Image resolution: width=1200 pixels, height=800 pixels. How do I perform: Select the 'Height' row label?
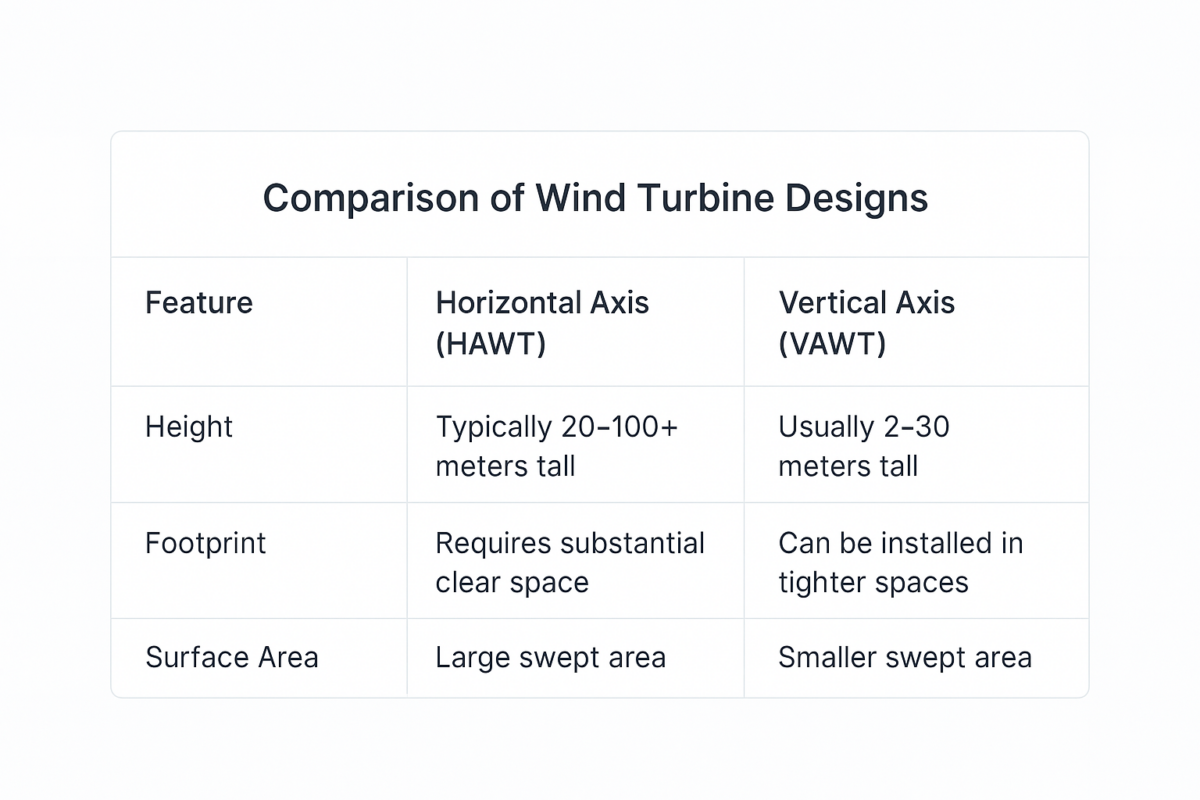(189, 427)
